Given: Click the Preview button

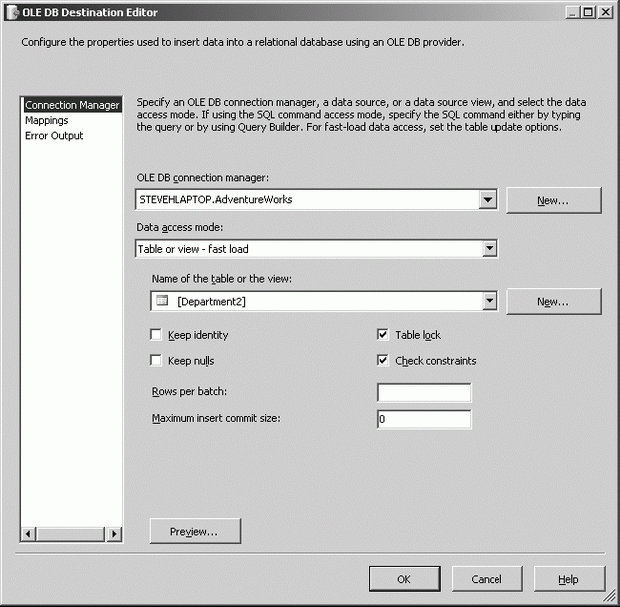Looking at the screenshot, I should click(x=195, y=531).
